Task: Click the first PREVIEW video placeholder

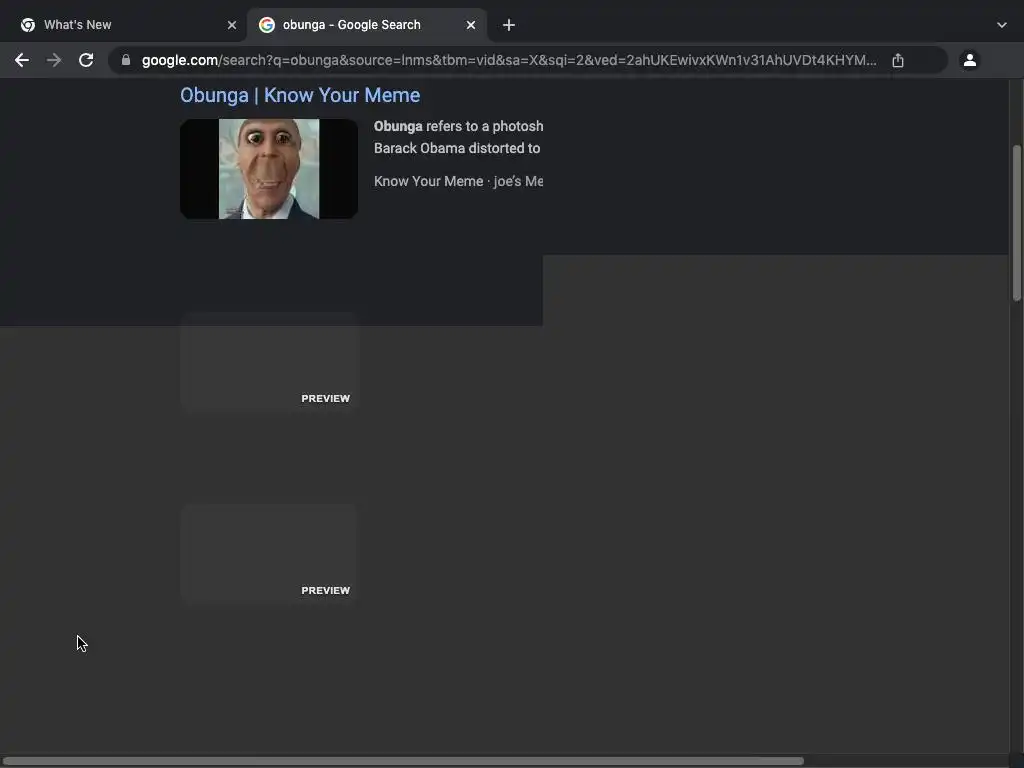Action: [x=269, y=362]
